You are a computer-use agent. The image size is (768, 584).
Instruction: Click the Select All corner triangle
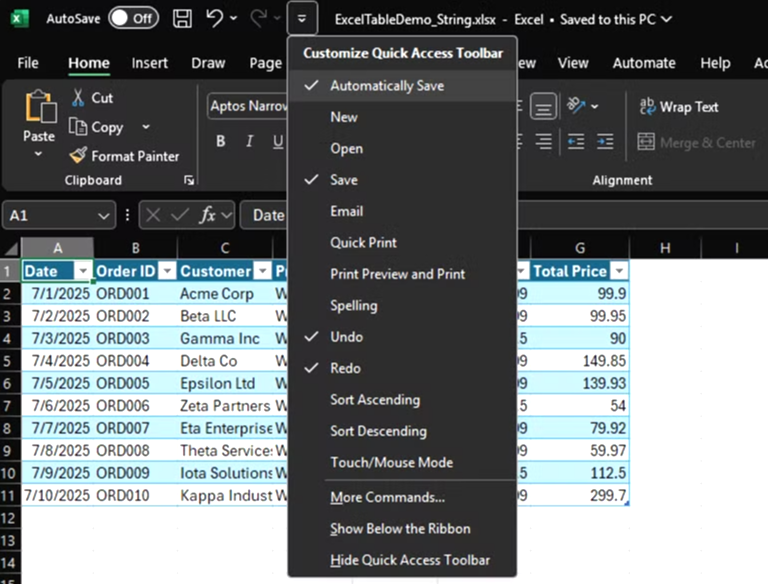pos(11,248)
